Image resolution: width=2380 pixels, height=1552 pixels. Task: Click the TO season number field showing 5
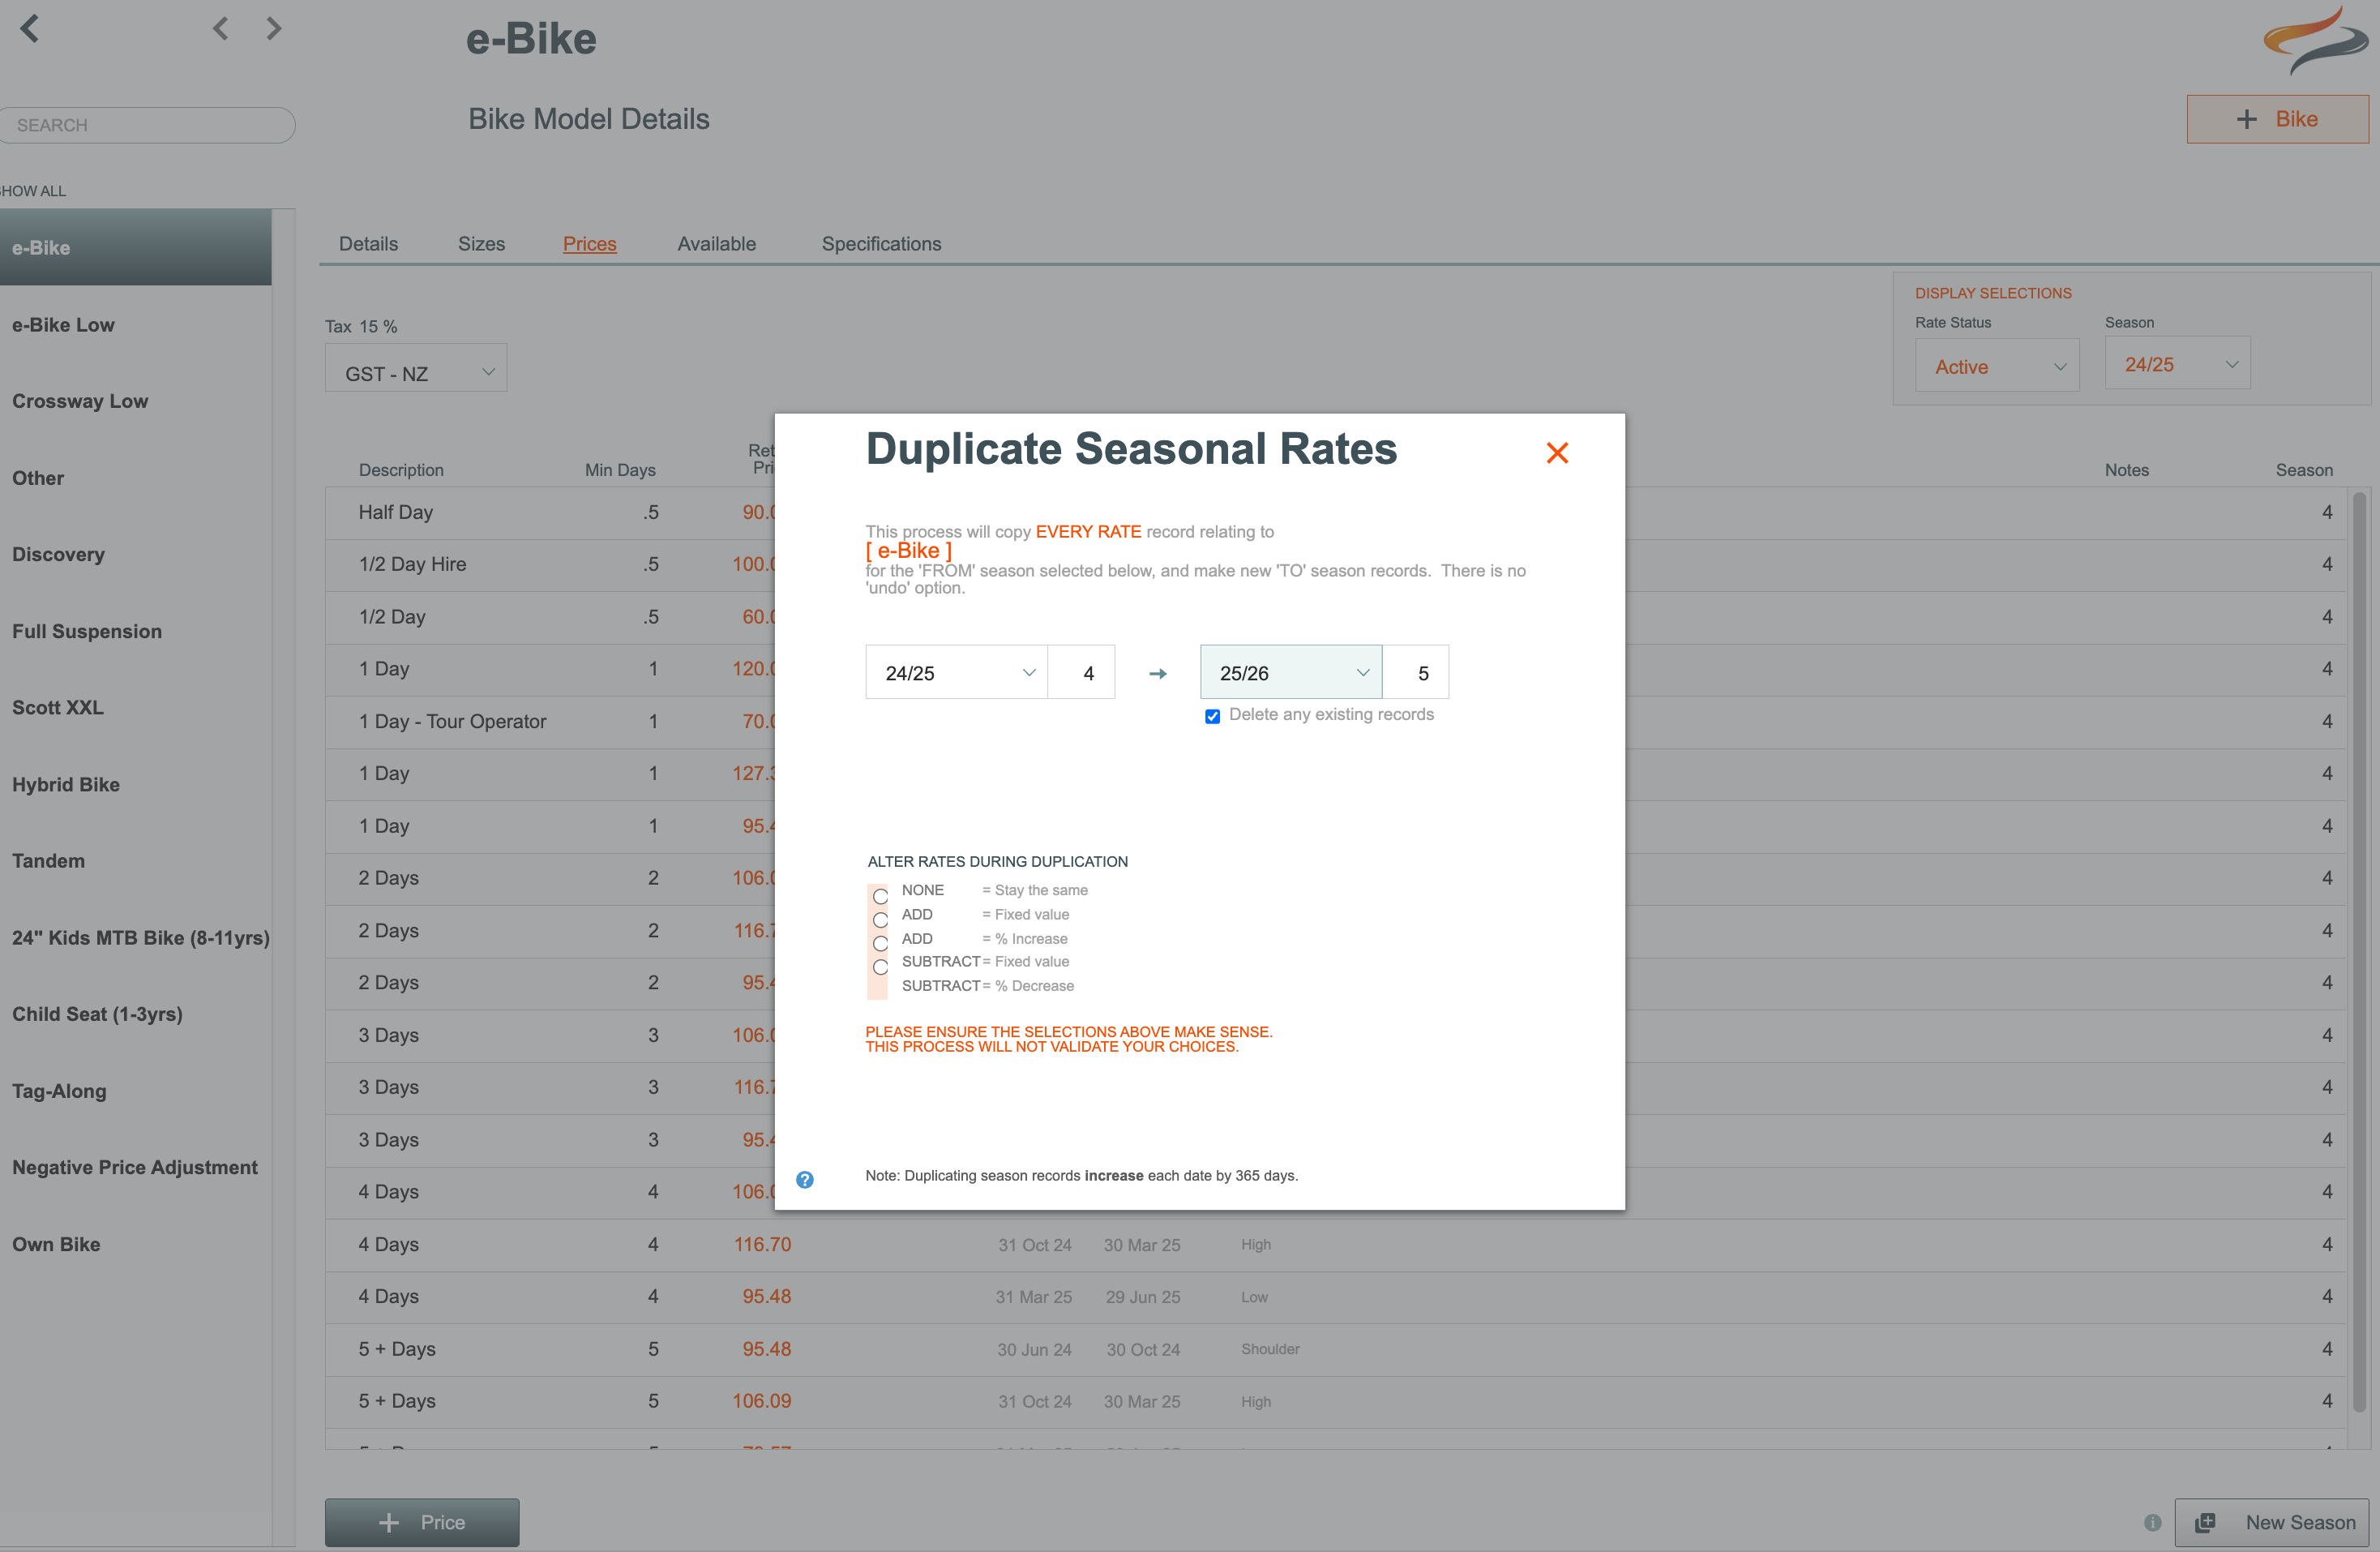pos(1415,672)
